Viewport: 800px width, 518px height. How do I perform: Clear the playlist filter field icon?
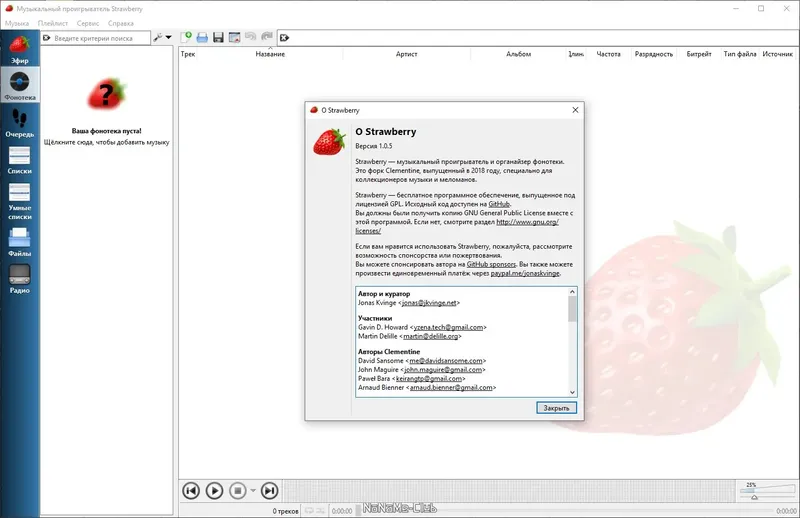[x=284, y=38]
